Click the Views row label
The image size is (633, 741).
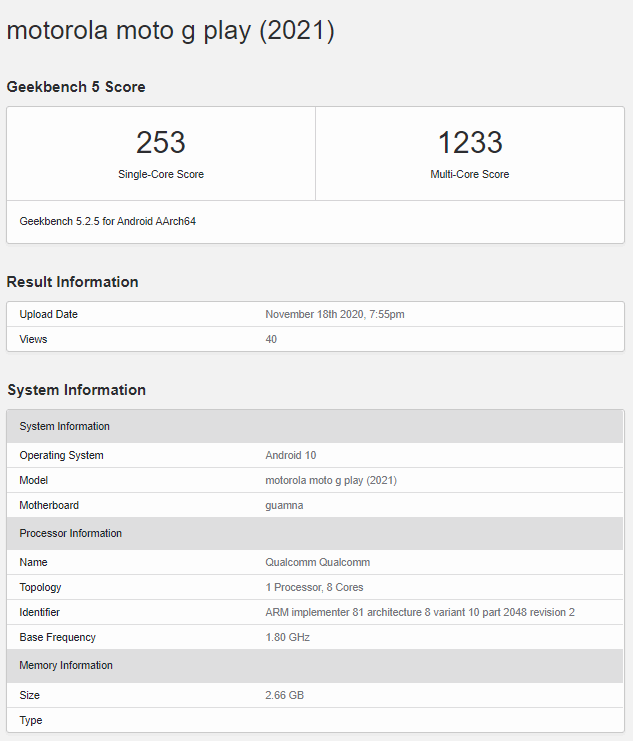click(33, 339)
